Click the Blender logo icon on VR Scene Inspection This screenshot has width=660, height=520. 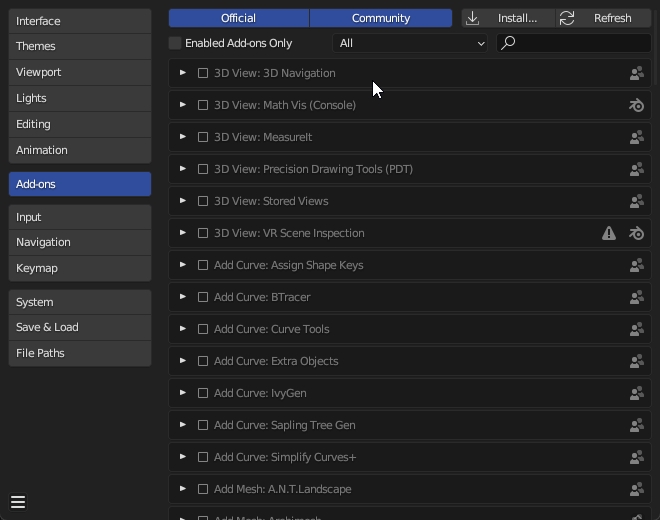636,233
